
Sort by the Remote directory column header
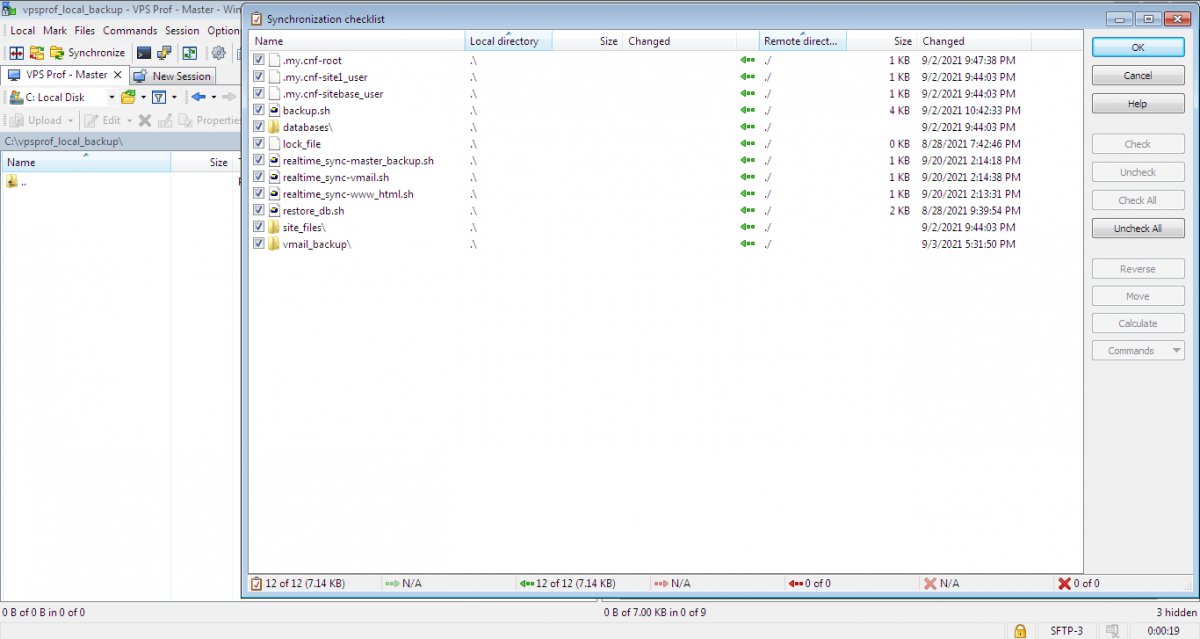click(x=803, y=40)
